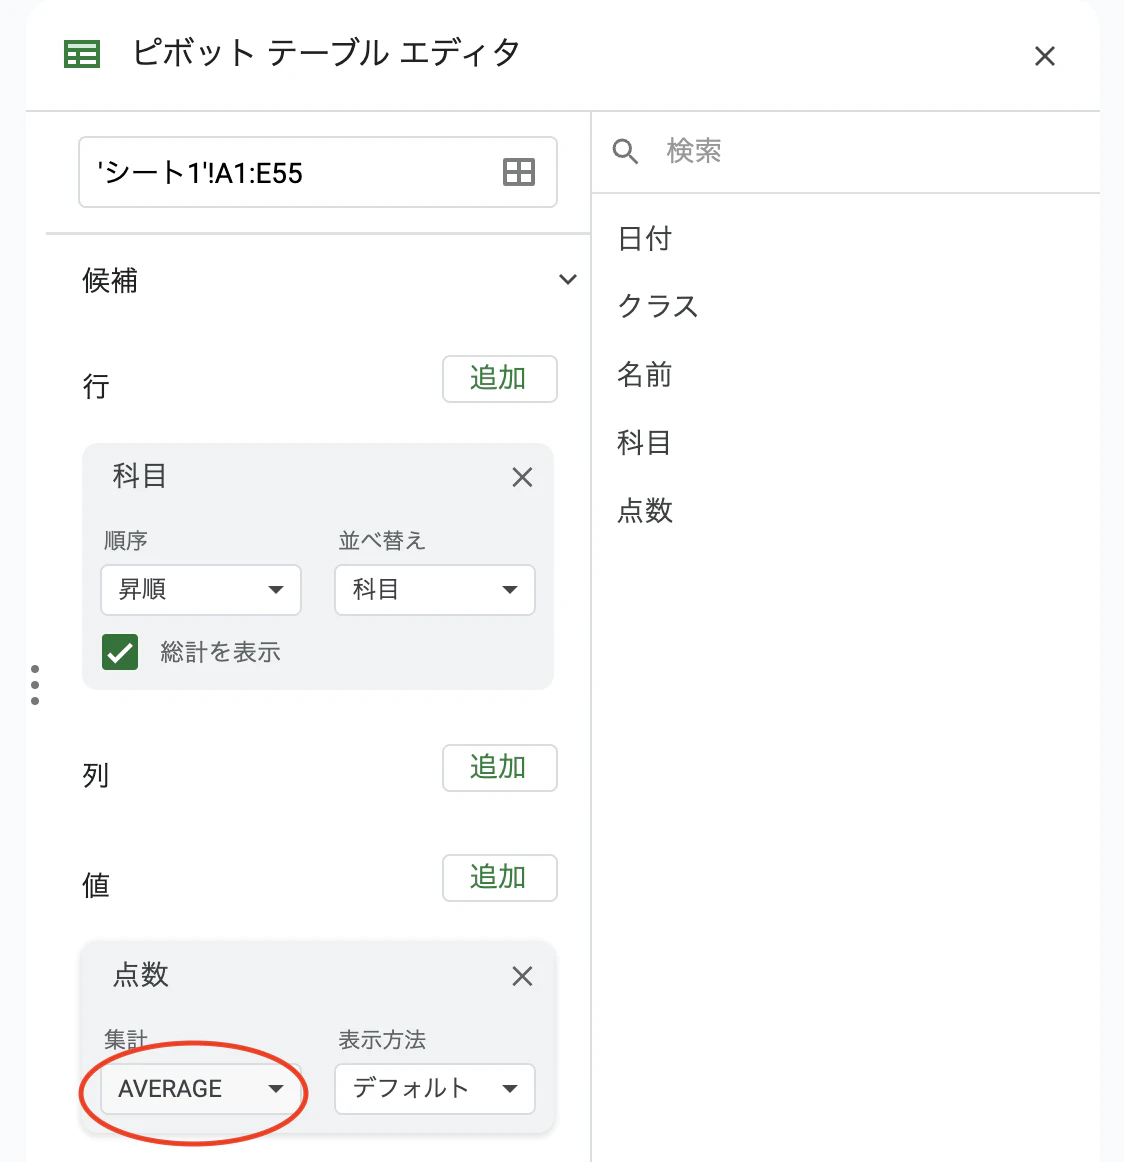Screen dimensions: 1124x1162
Task: Open the 表示方法 dropdown showing デフォルト
Action: click(434, 1089)
